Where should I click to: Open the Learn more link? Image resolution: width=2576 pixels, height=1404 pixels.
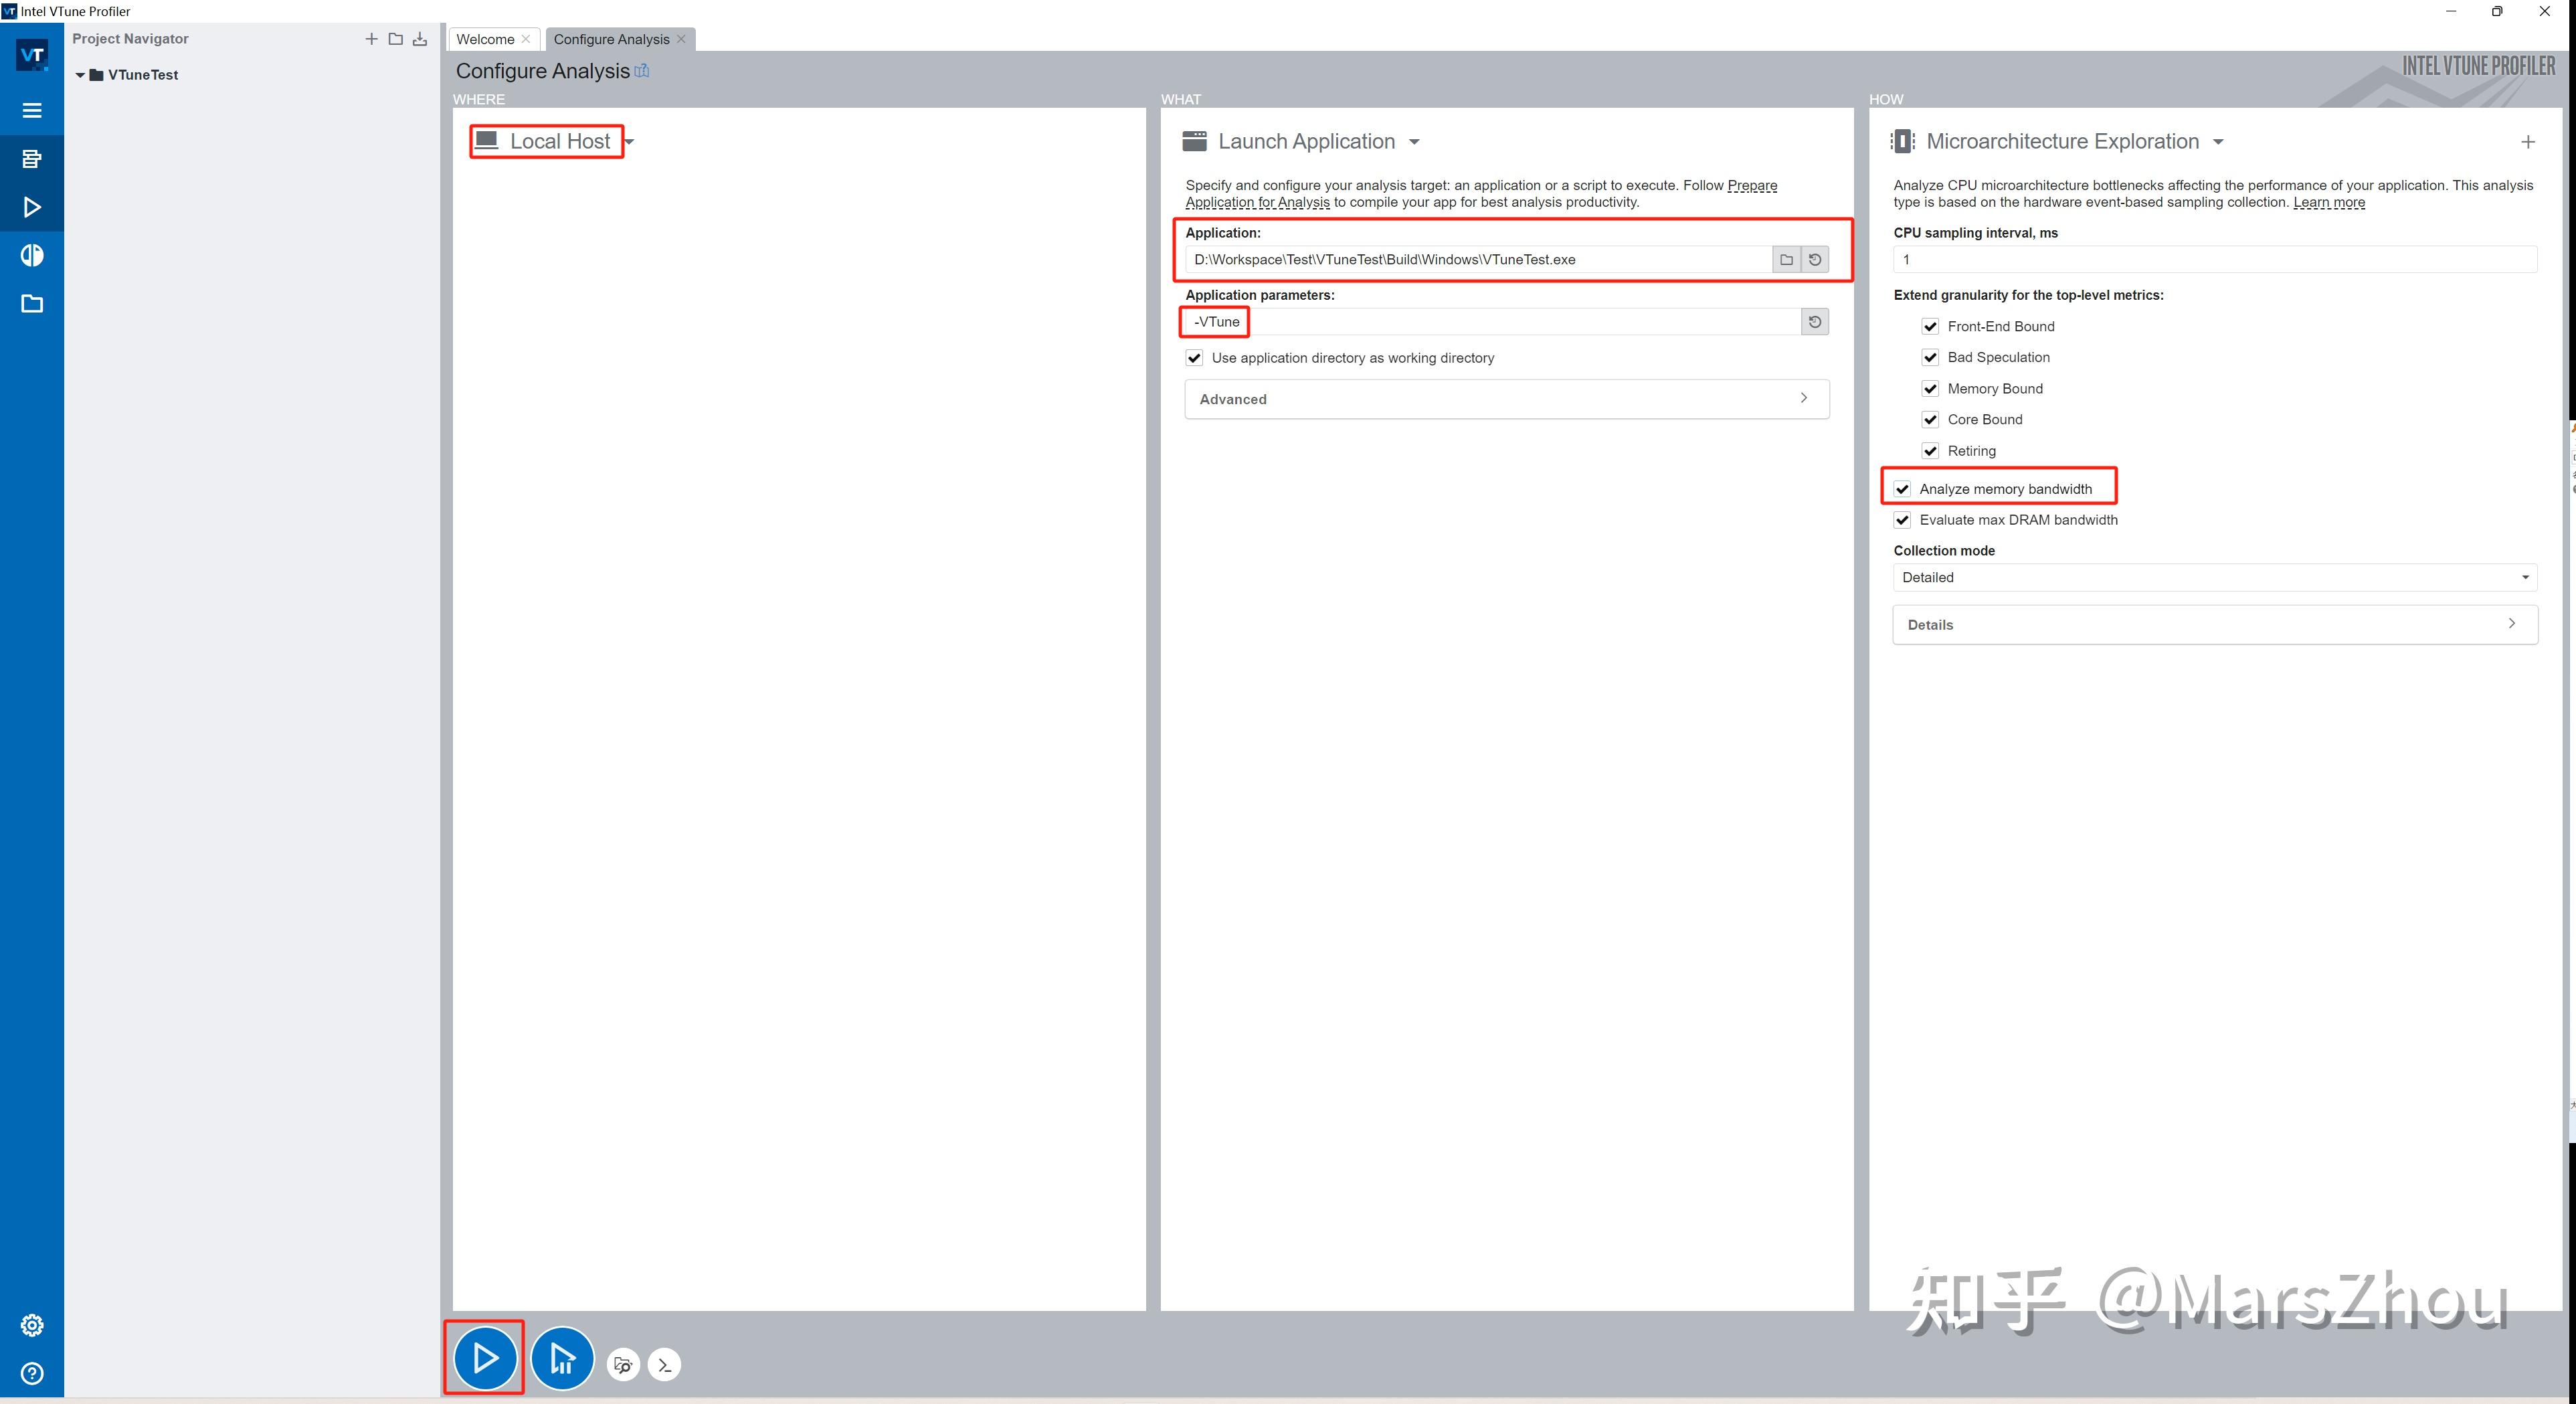pyautogui.click(x=2328, y=202)
